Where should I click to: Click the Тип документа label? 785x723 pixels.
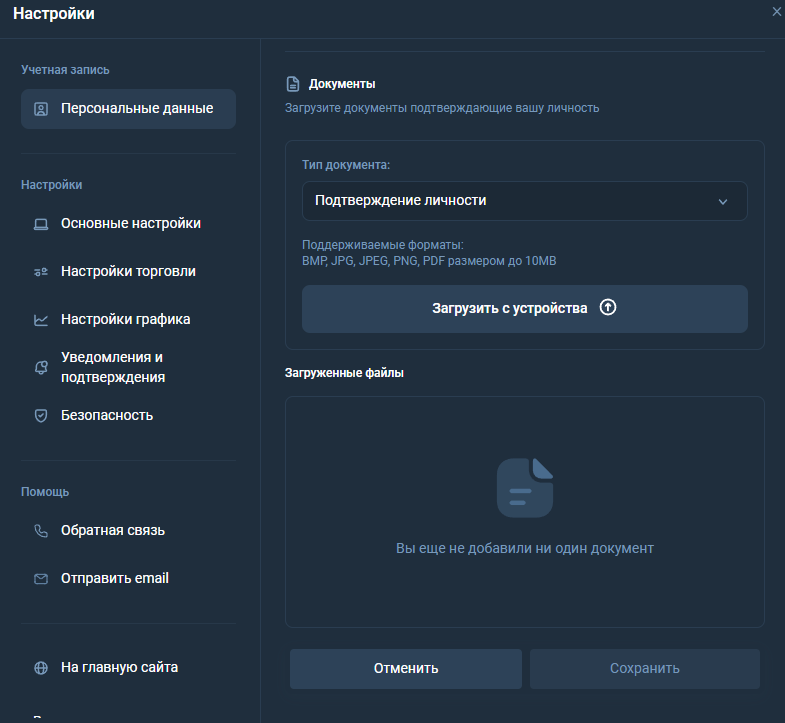[346, 165]
